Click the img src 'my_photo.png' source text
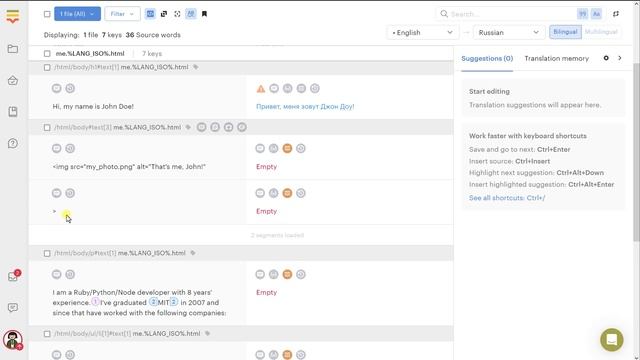The width and height of the screenshot is (640, 360). (129, 167)
